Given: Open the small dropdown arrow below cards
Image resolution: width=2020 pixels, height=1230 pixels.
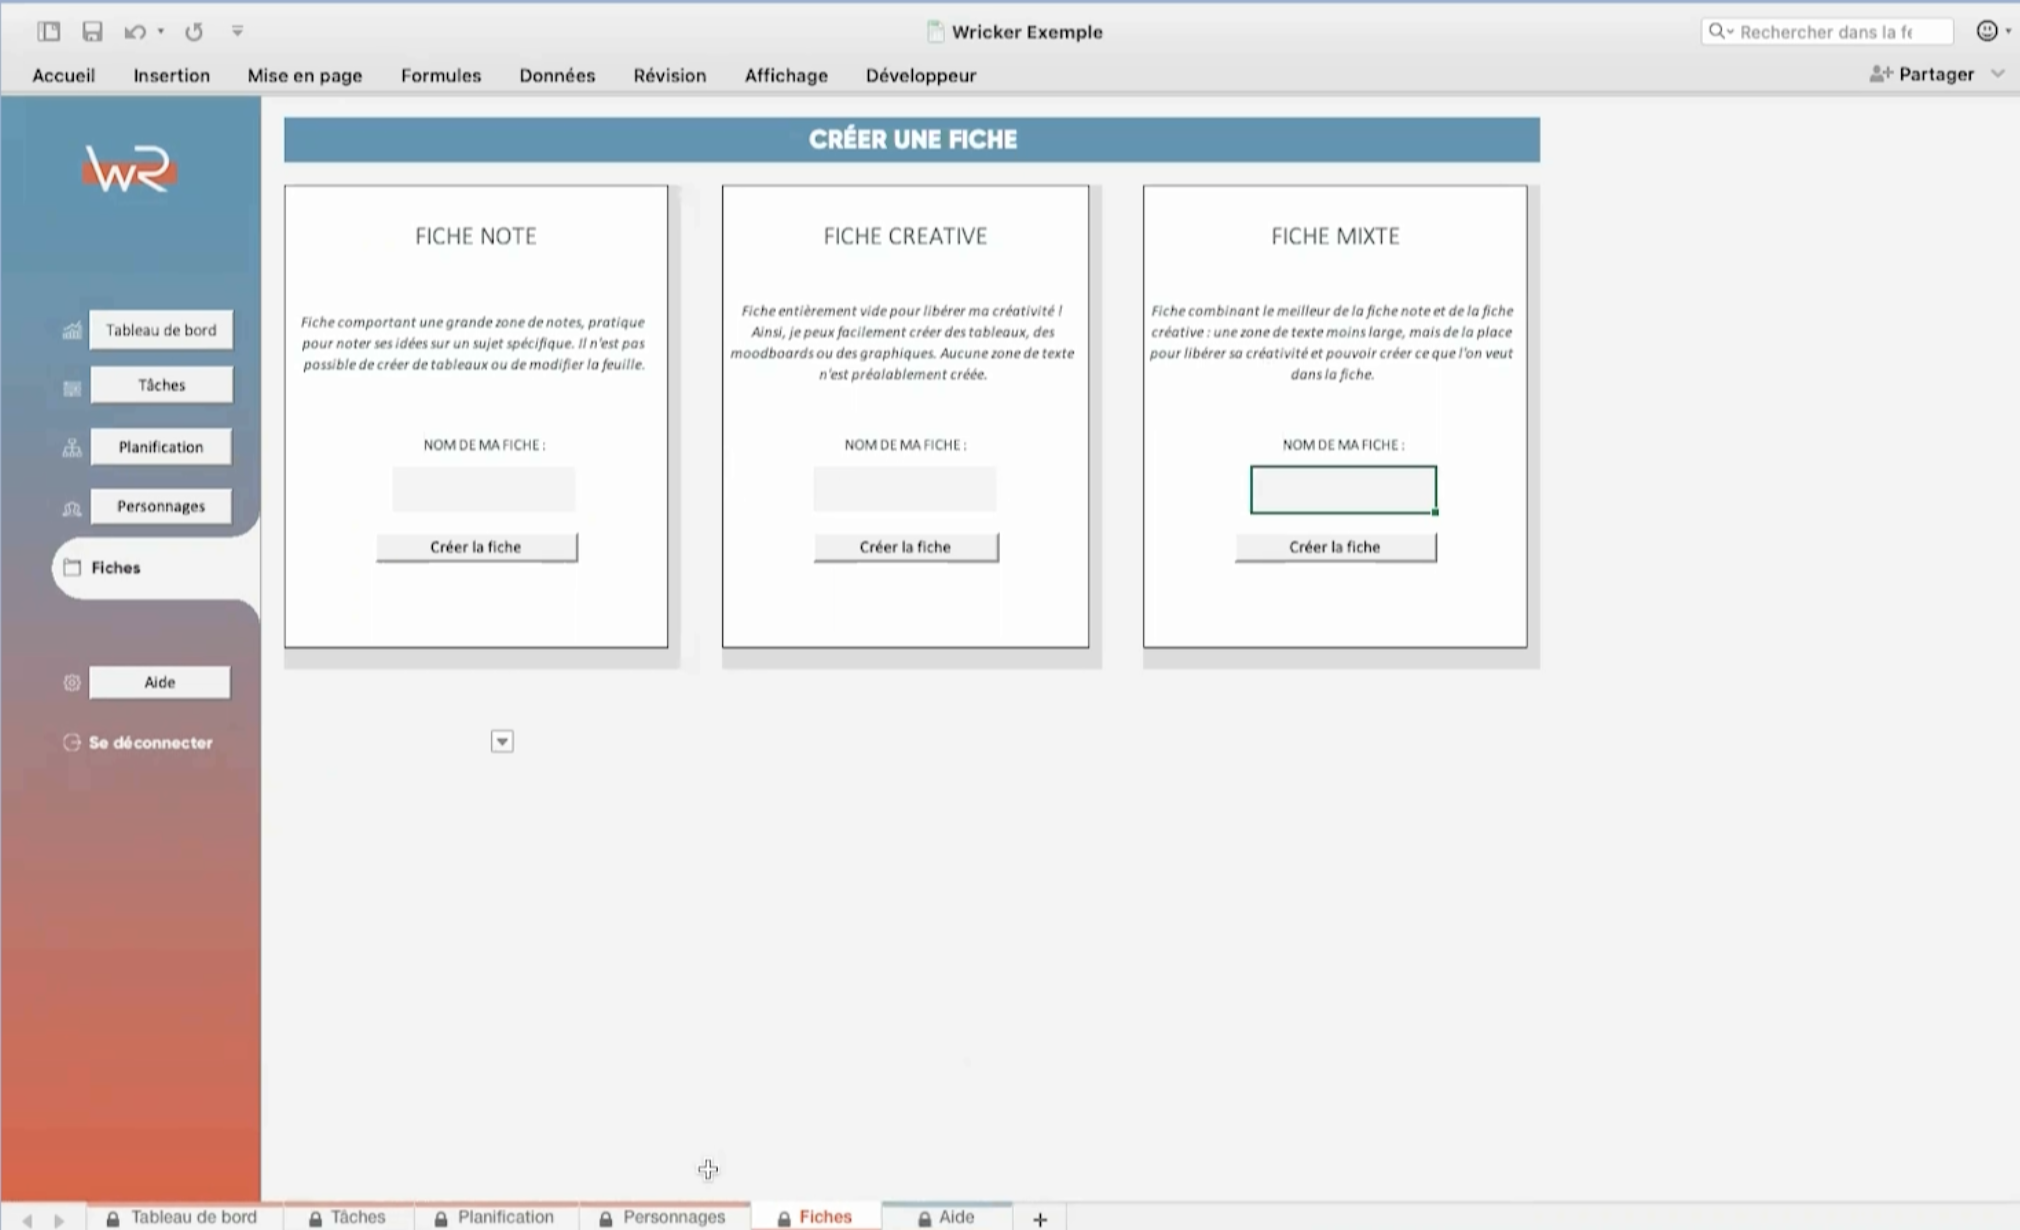Looking at the screenshot, I should (502, 742).
